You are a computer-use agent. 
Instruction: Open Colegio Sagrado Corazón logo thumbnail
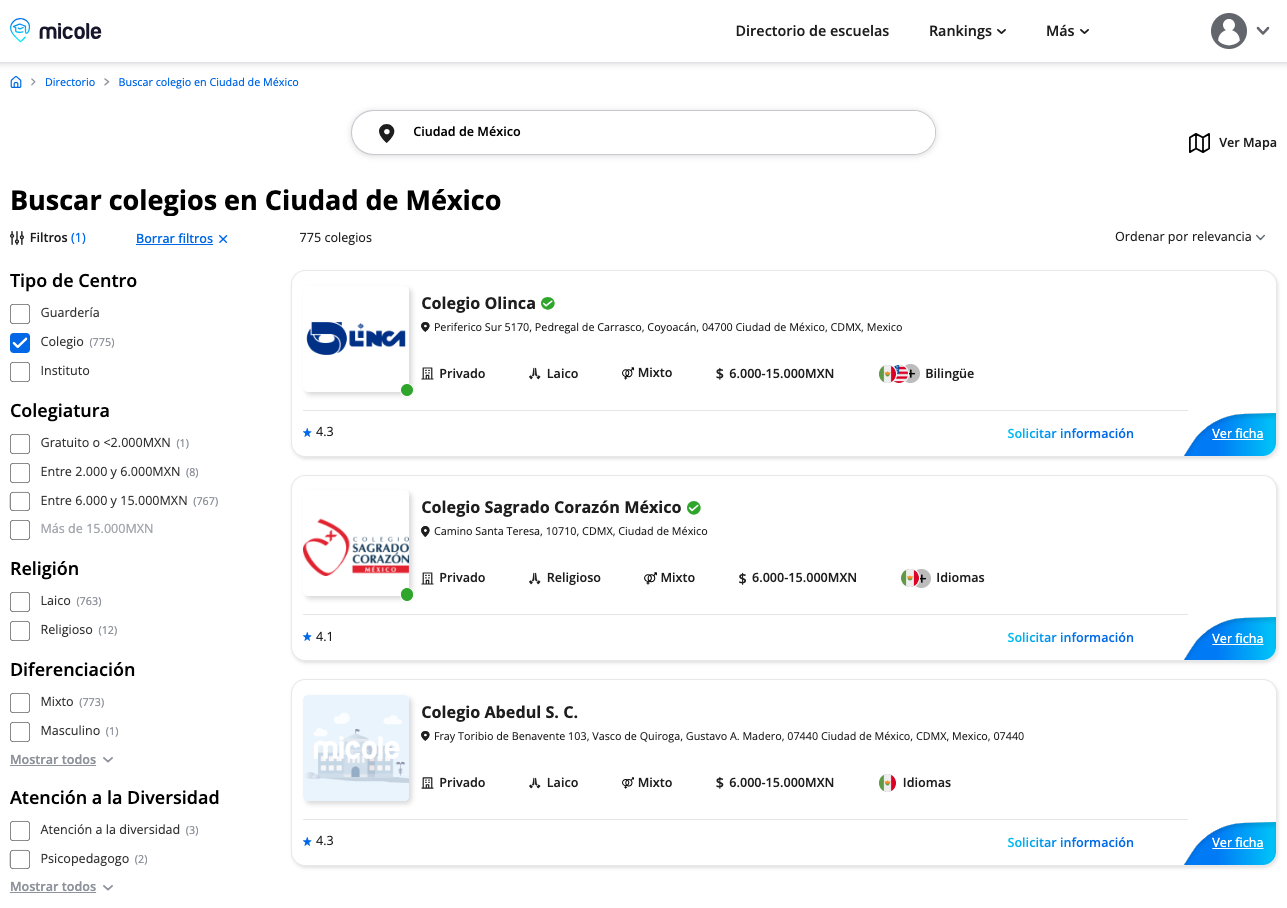[356, 543]
